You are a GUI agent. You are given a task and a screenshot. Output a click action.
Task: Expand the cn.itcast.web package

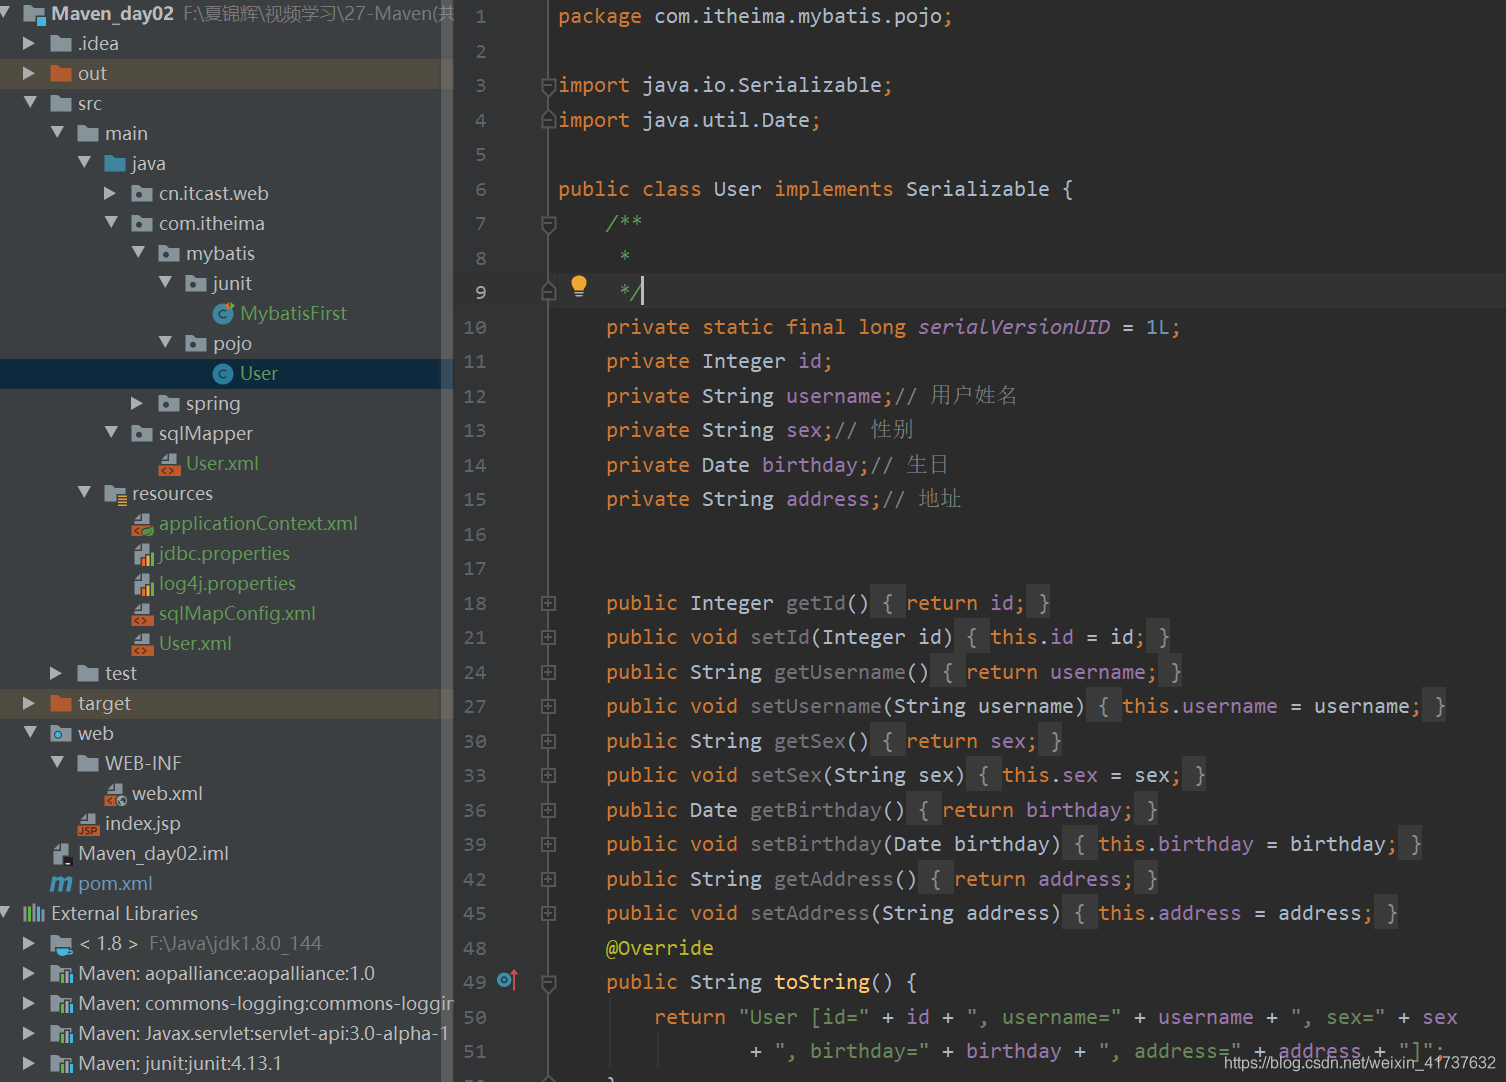click(x=110, y=193)
